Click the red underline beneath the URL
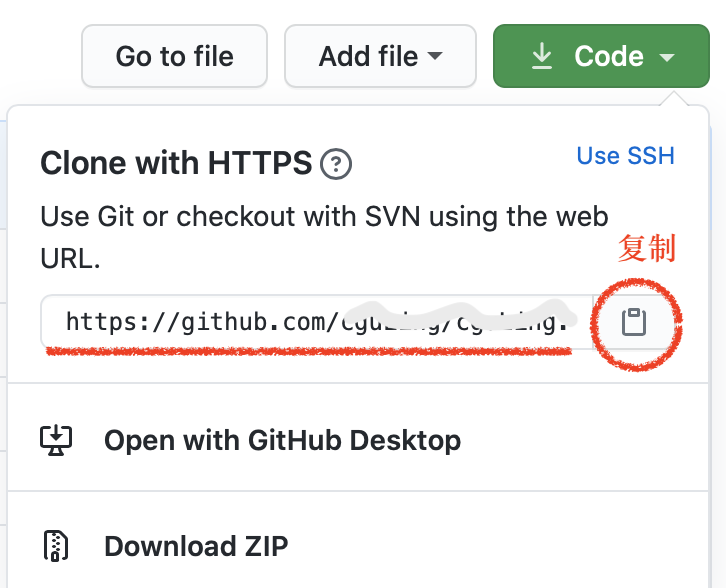This screenshot has height=588, width=726. click(309, 352)
